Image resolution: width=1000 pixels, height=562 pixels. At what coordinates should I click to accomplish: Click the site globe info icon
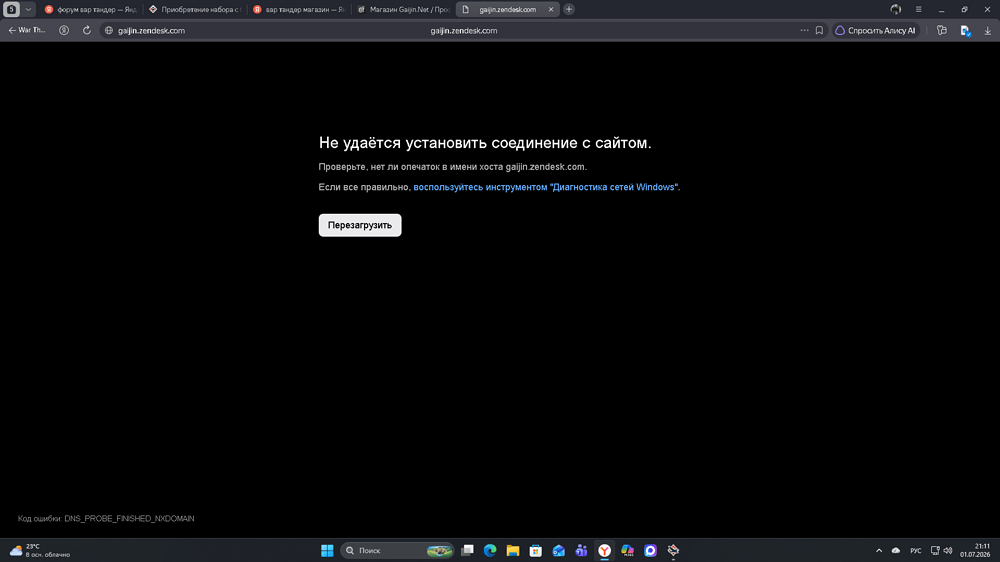pos(109,30)
